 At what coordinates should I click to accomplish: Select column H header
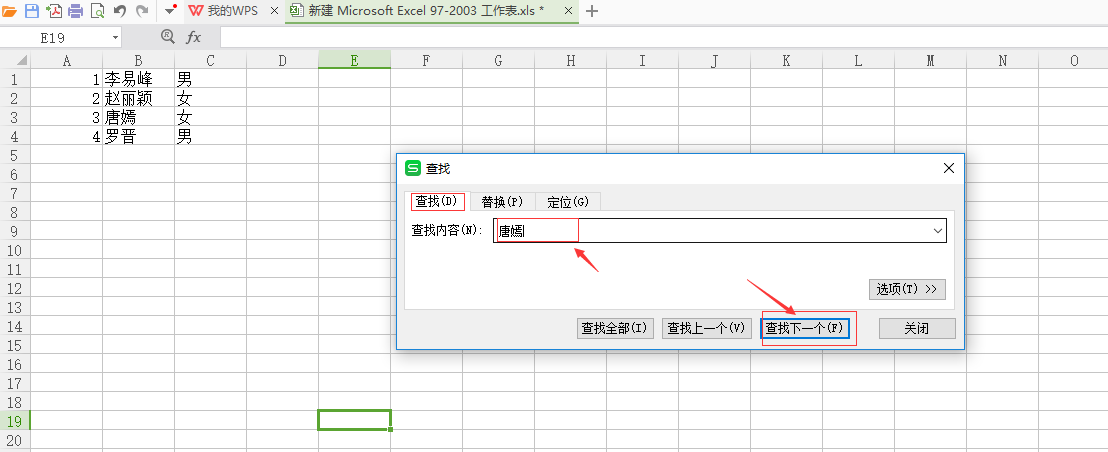click(x=570, y=61)
